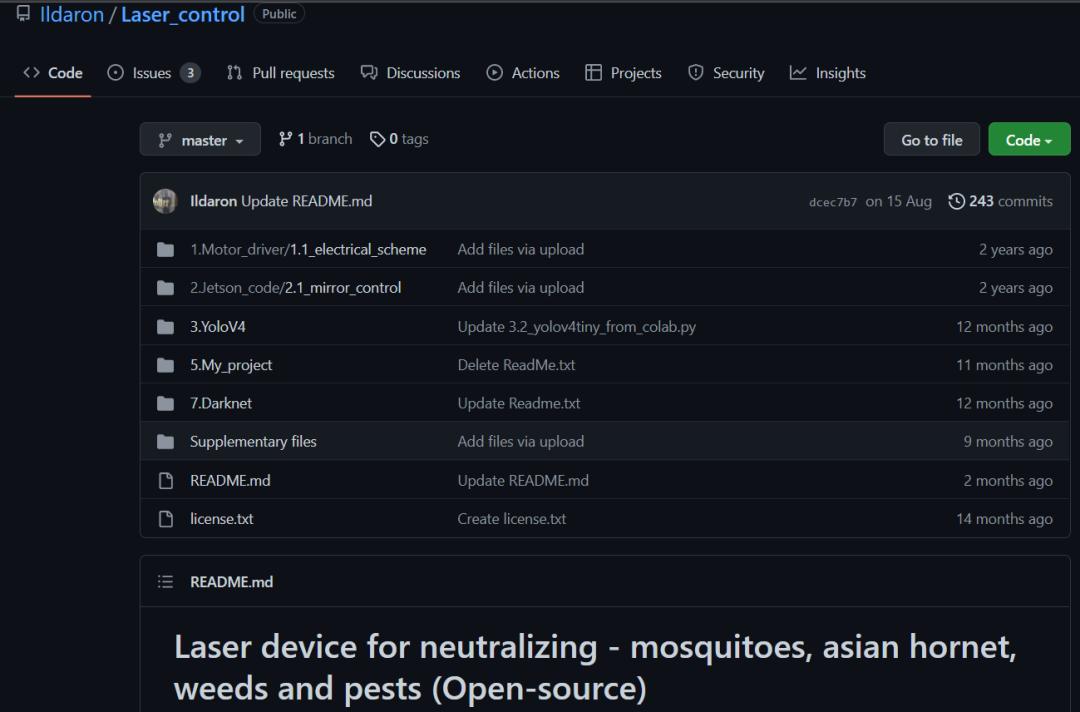Click the folder icon beside 5.My_project
The height and width of the screenshot is (712, 1080).
[x=165, y=365]
